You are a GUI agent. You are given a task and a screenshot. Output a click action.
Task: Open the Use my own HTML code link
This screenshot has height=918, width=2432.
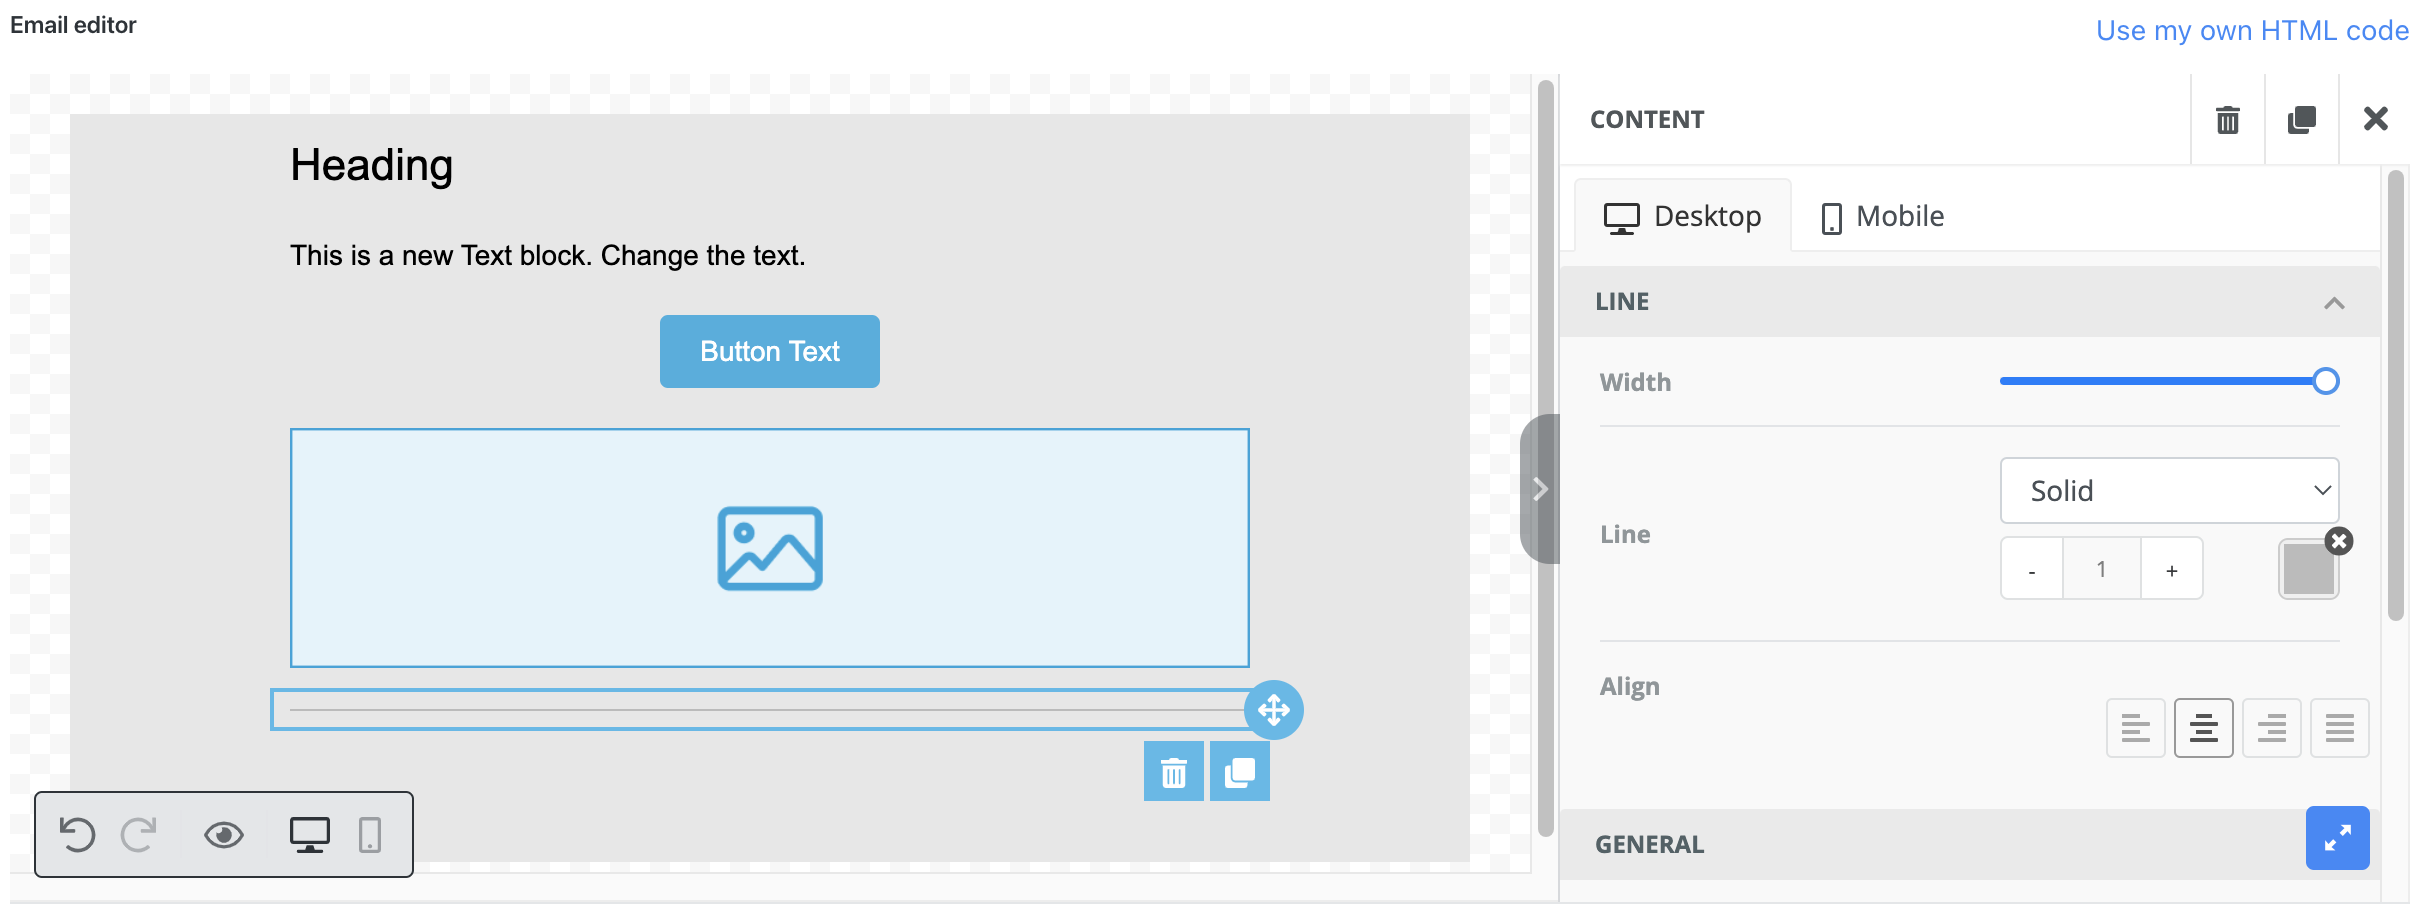2253,31
